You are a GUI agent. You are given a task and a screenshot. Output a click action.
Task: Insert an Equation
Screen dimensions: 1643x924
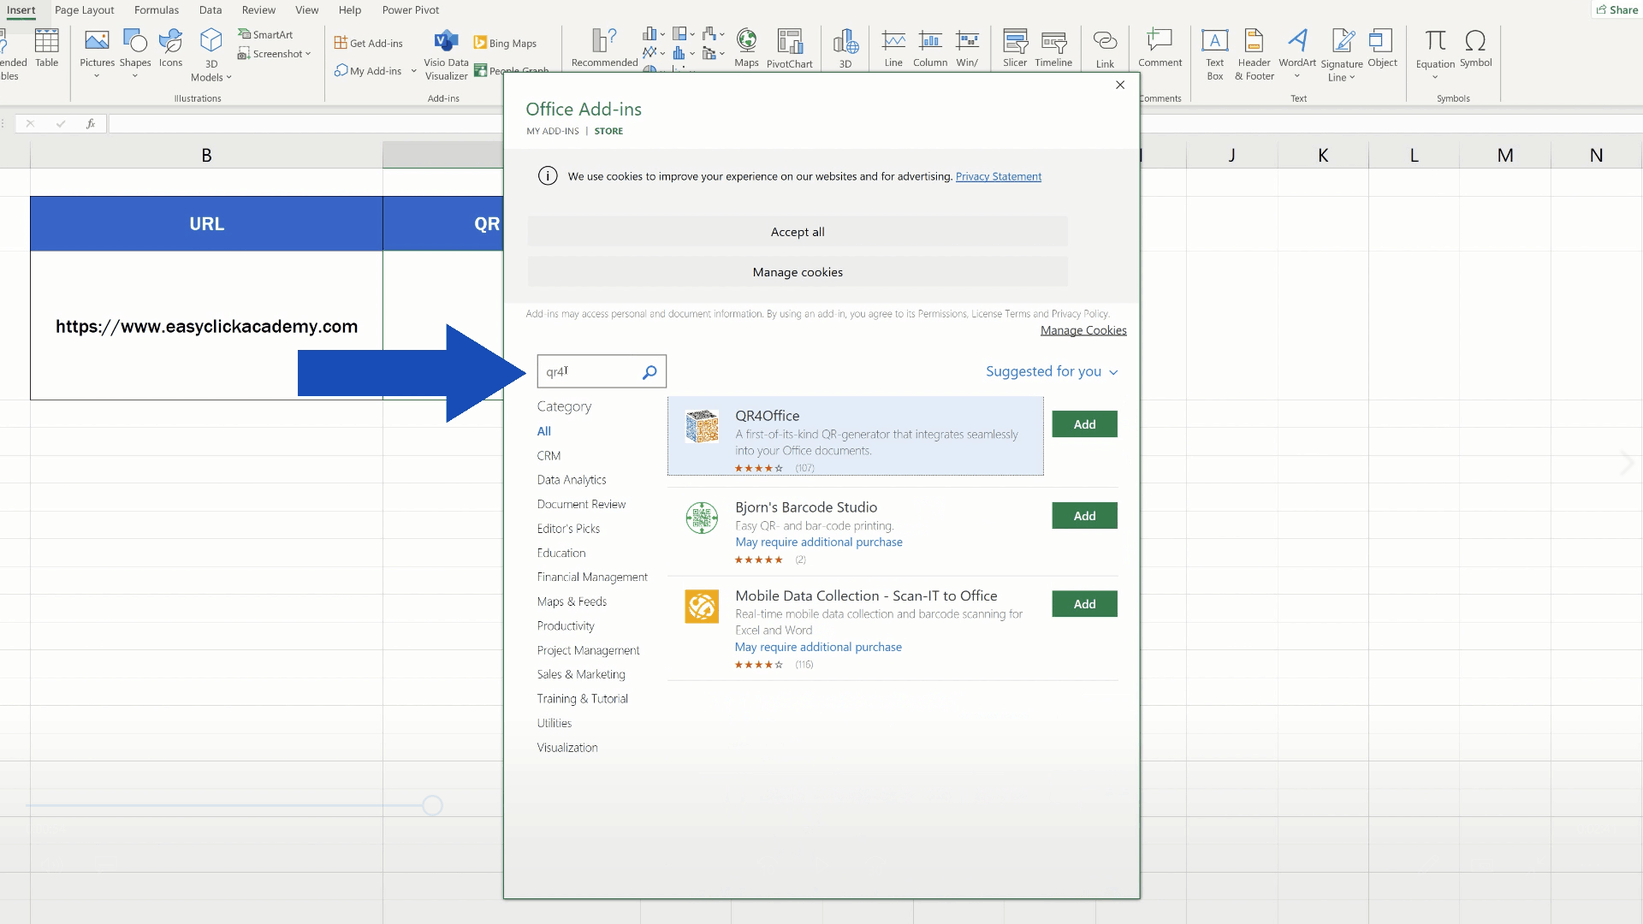[1434, 47]
